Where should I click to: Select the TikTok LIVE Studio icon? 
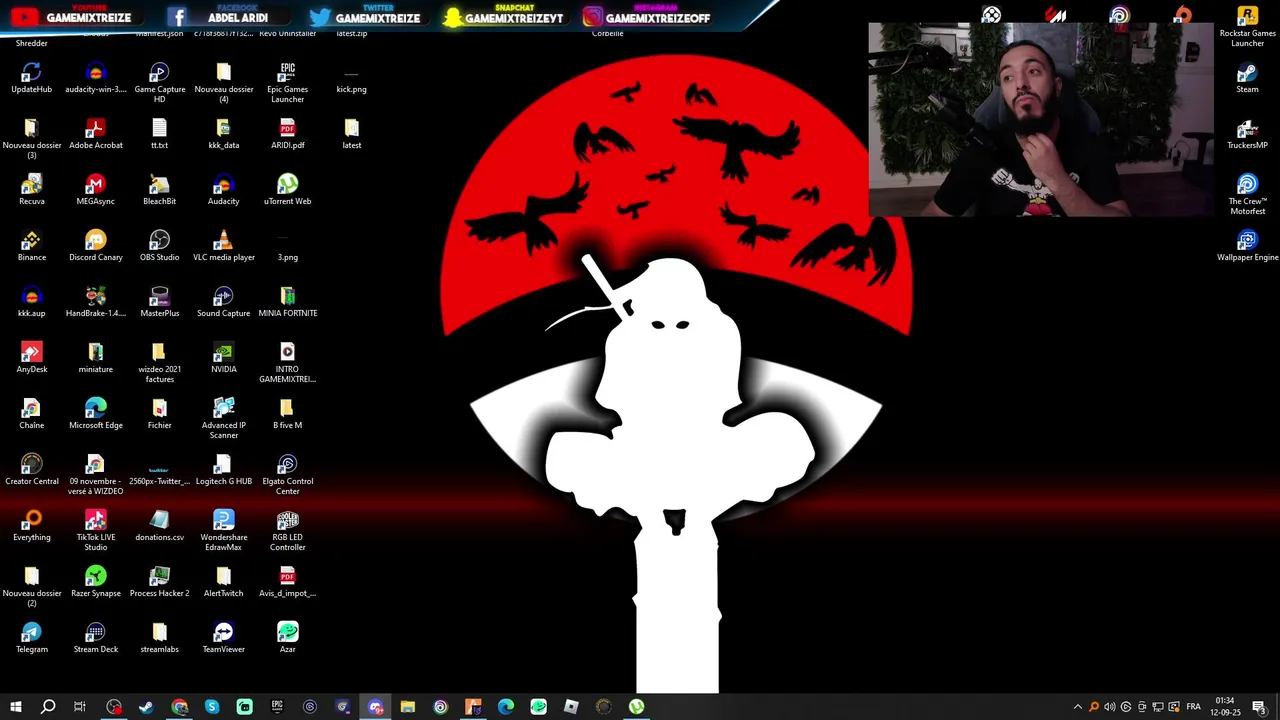(95, 531)
